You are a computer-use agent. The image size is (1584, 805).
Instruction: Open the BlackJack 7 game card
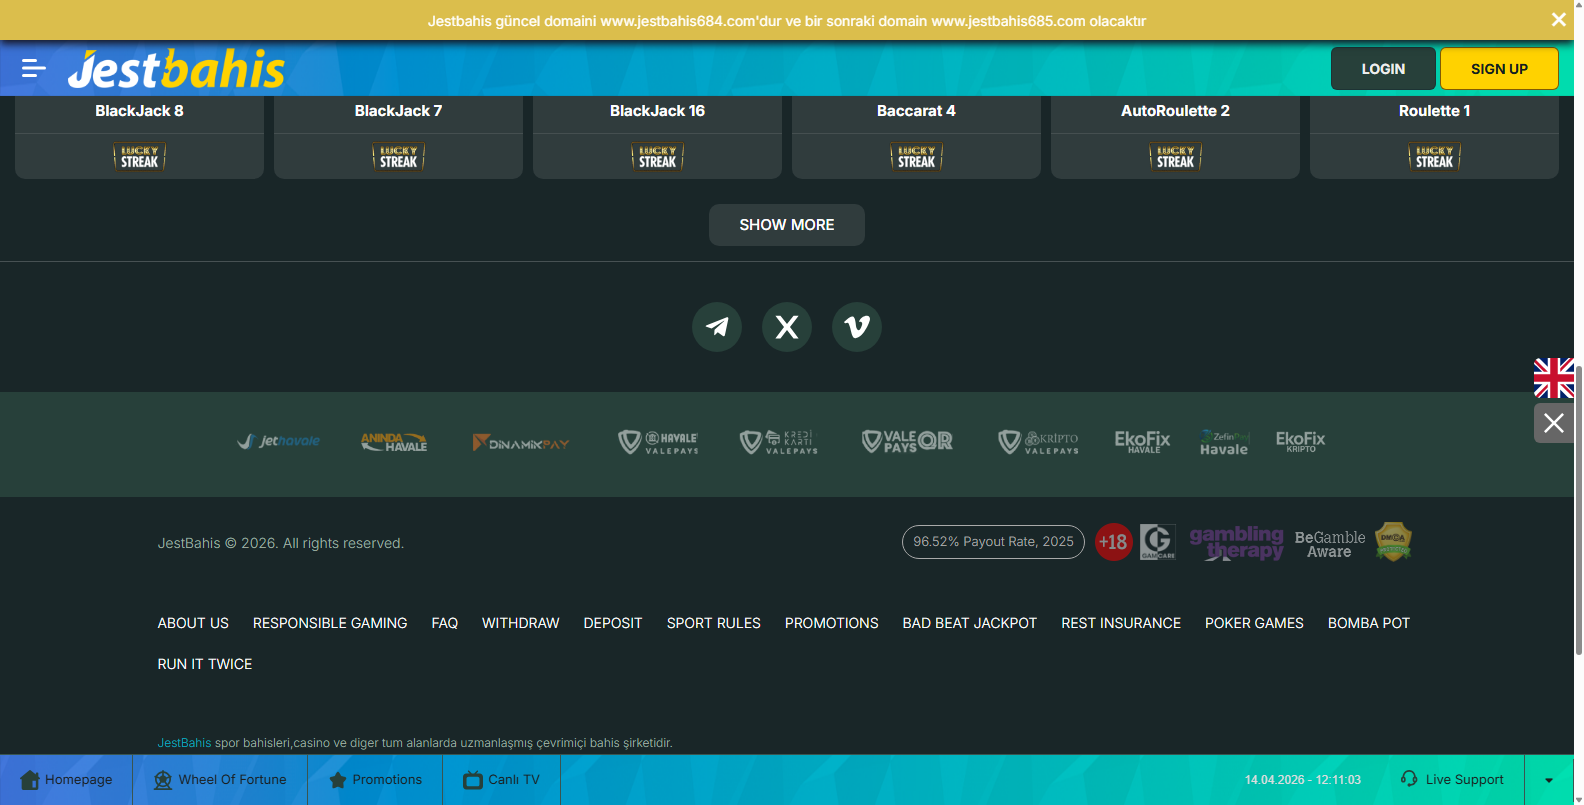click(x=398, y=137)
